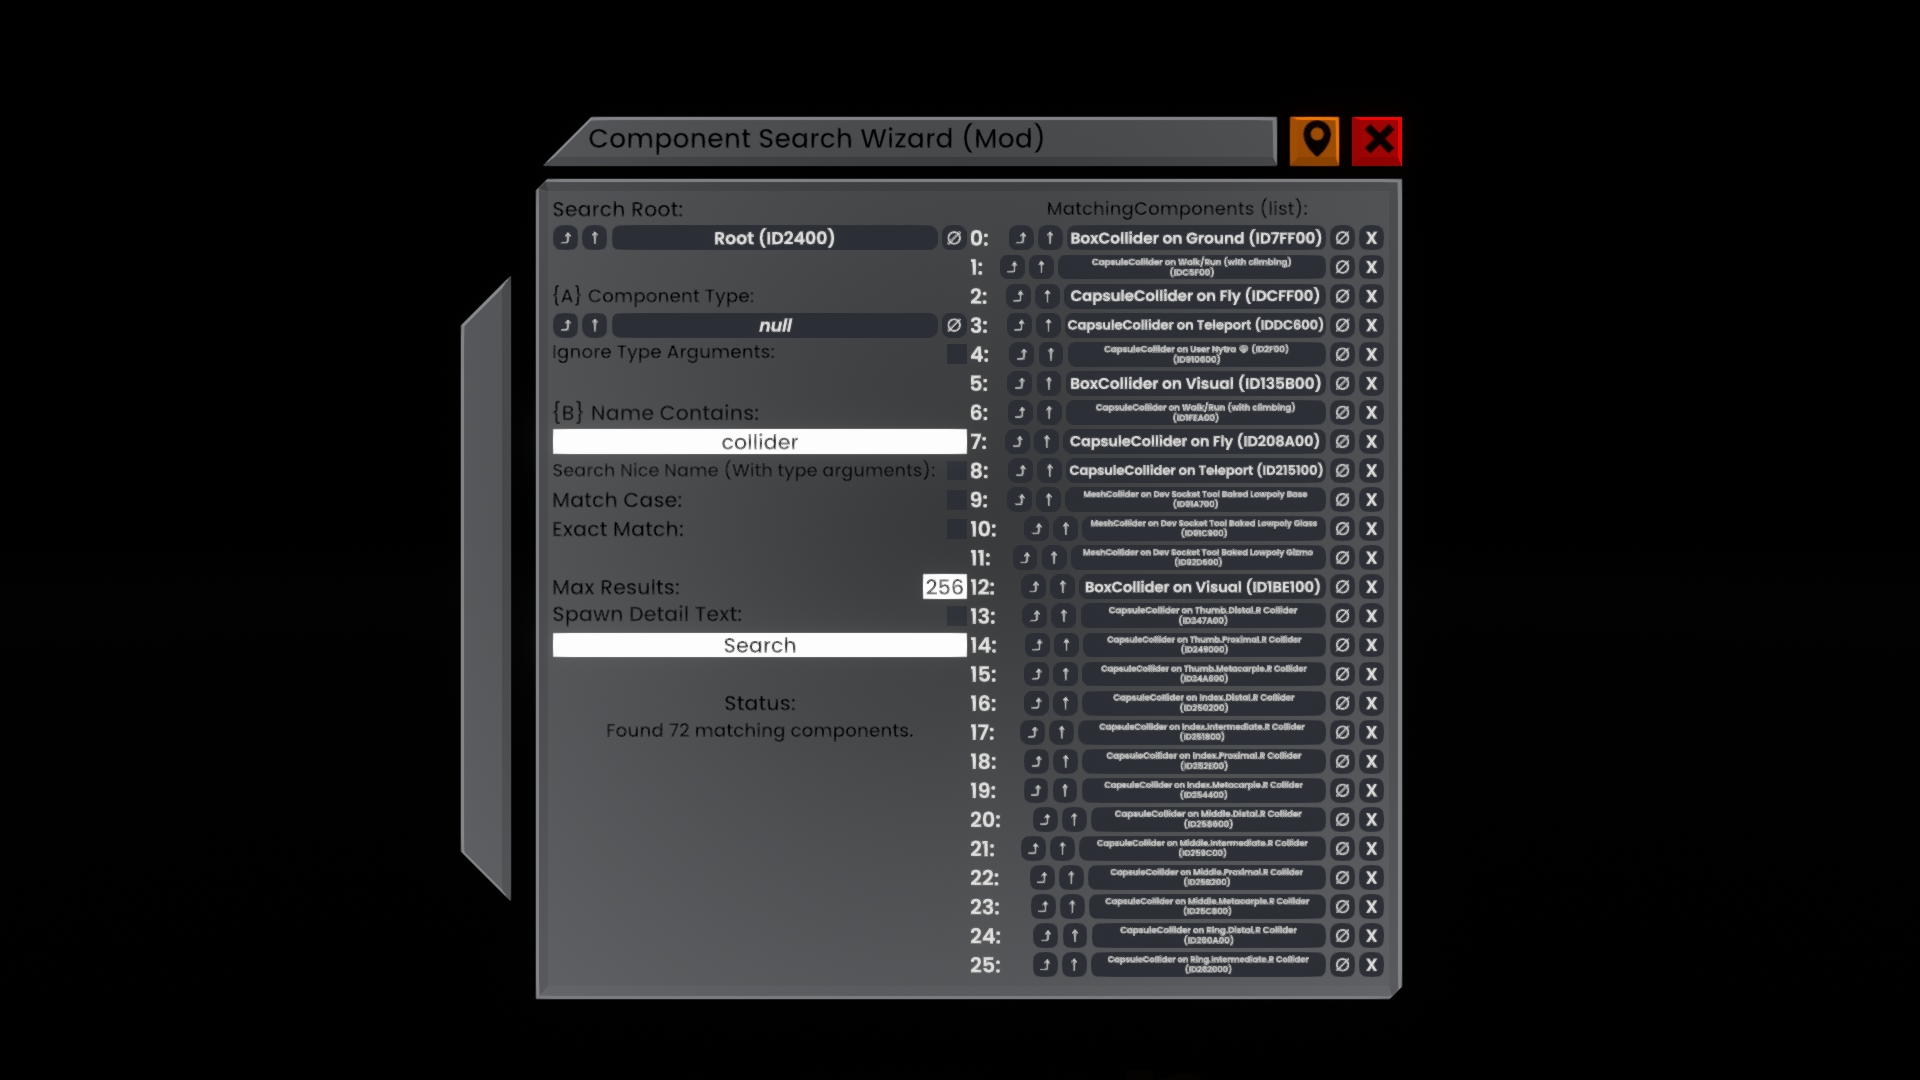1920x1080 pixels.
Task: Click X to remove CapsuleCollider on Teleport entry 3
Action: coord(1371,325)
